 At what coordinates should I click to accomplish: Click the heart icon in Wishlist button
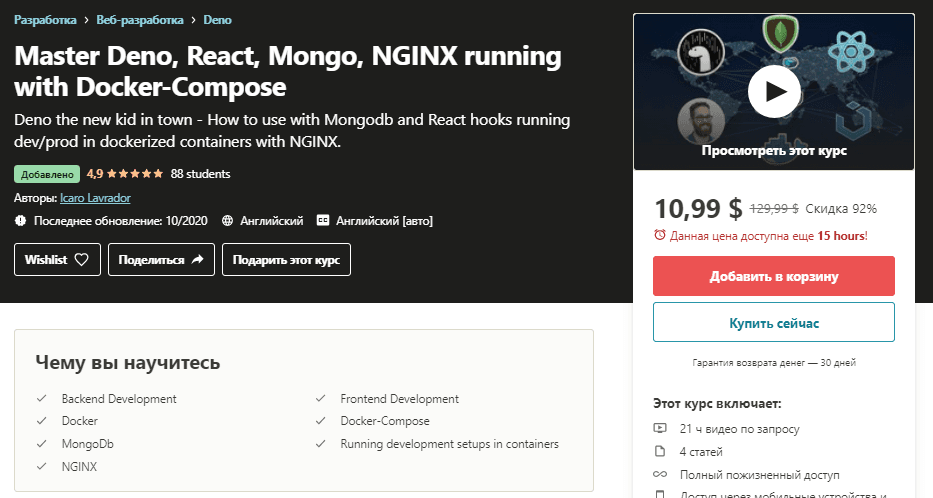(x=82, y=259)
